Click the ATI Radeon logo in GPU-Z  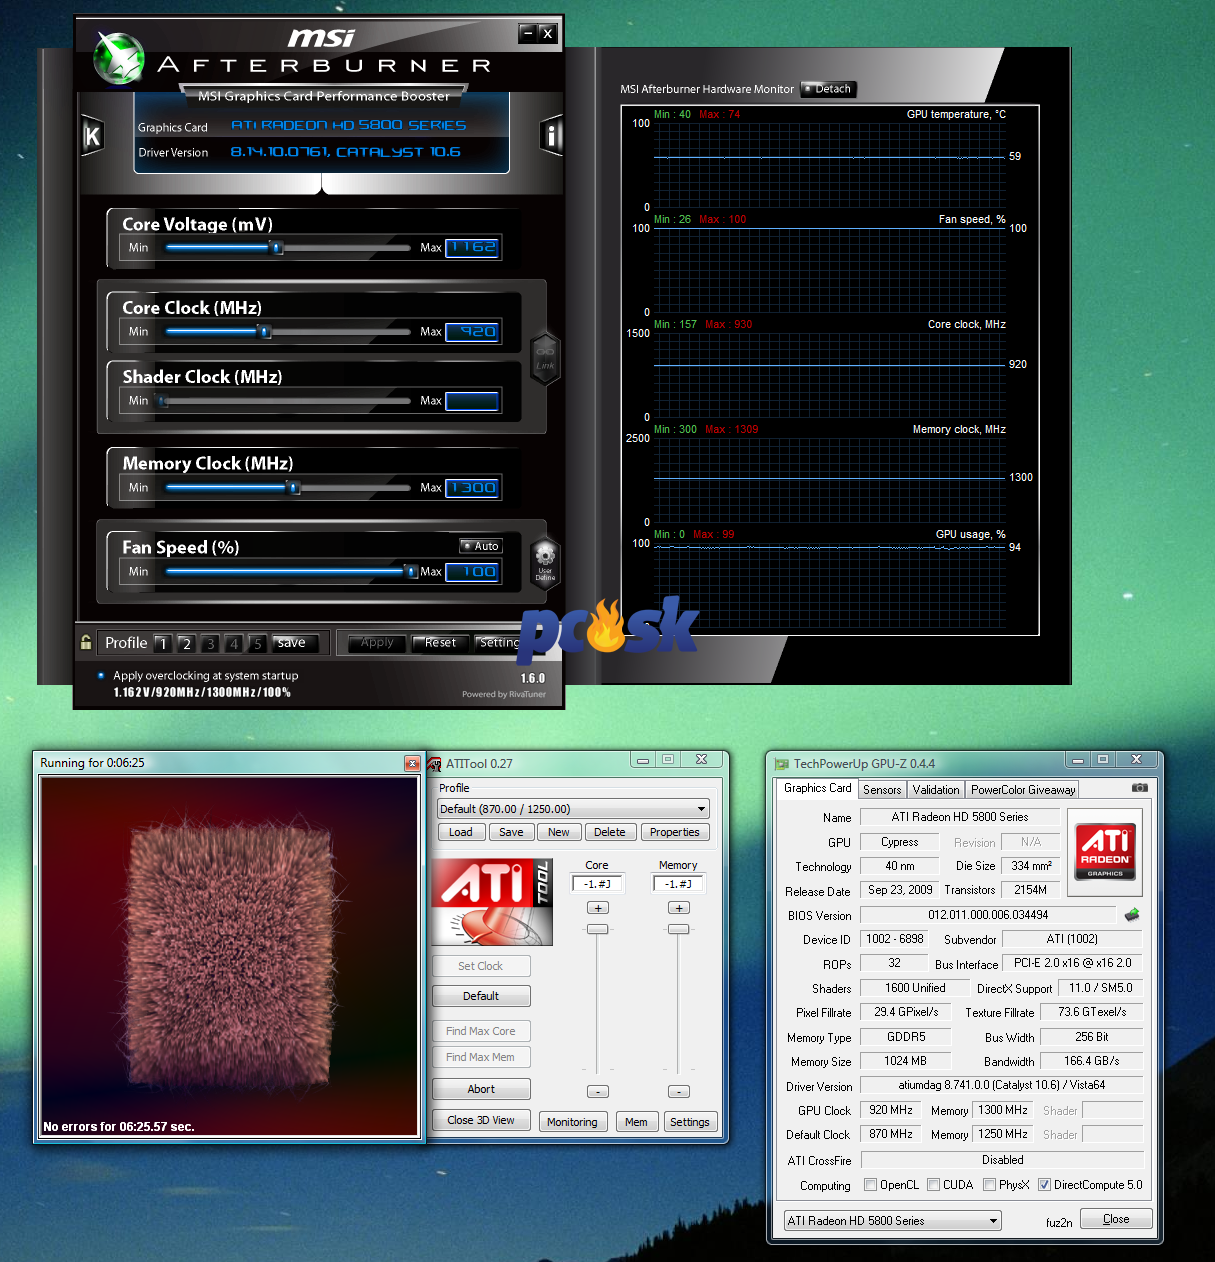point(1105,851)
